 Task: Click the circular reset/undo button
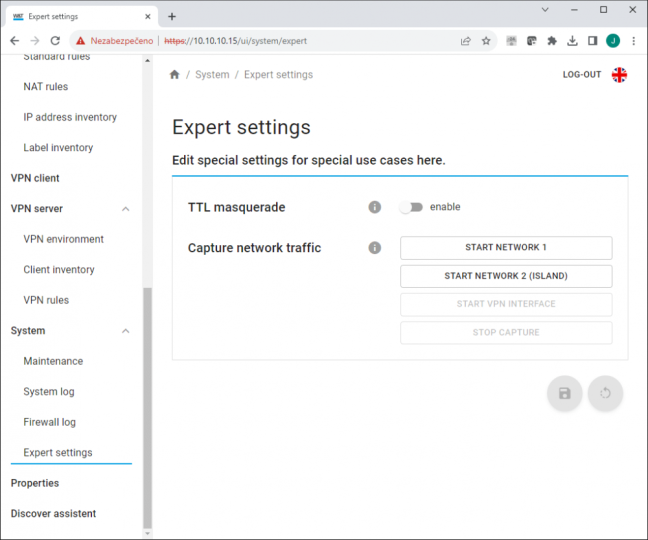605,393
